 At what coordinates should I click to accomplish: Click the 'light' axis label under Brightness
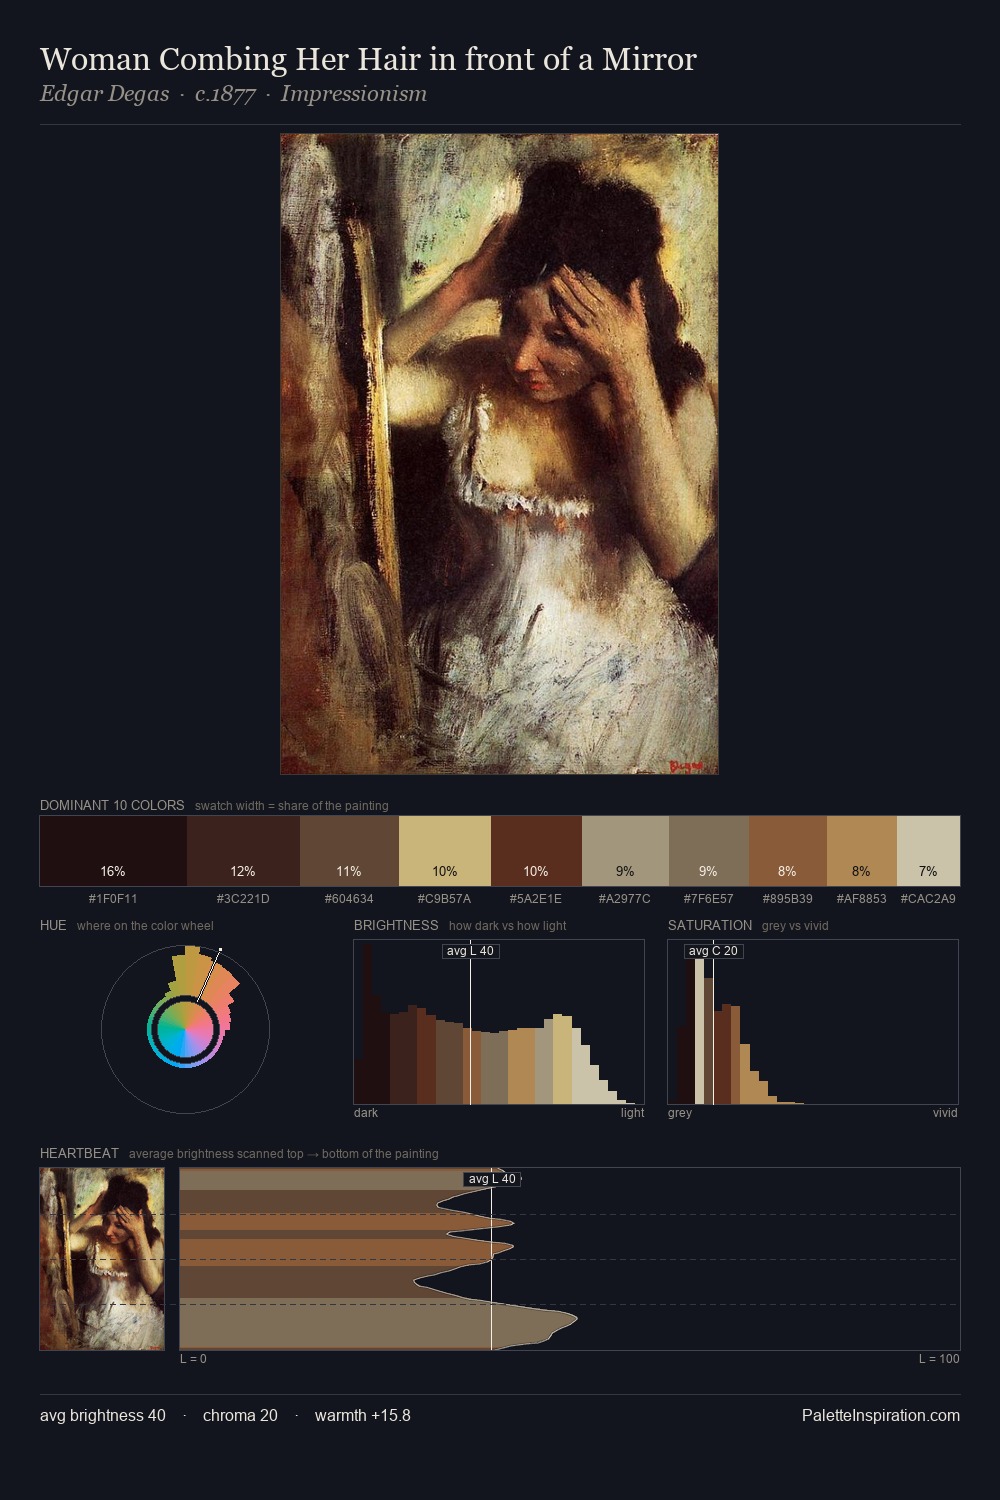[x=632, y=1112]
